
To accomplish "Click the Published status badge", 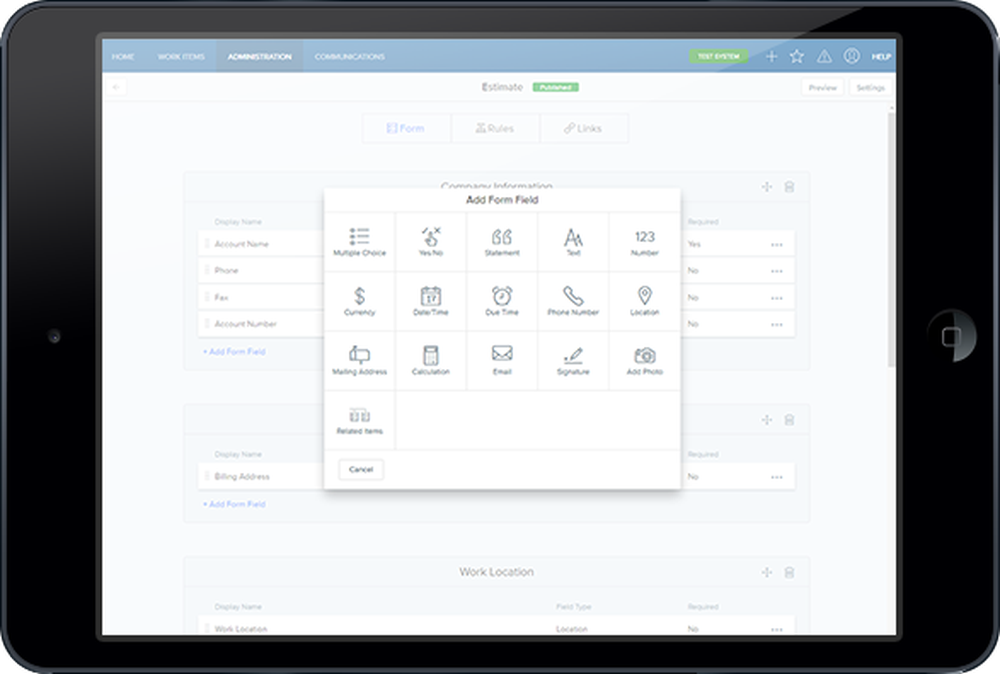I will (555, 87).
